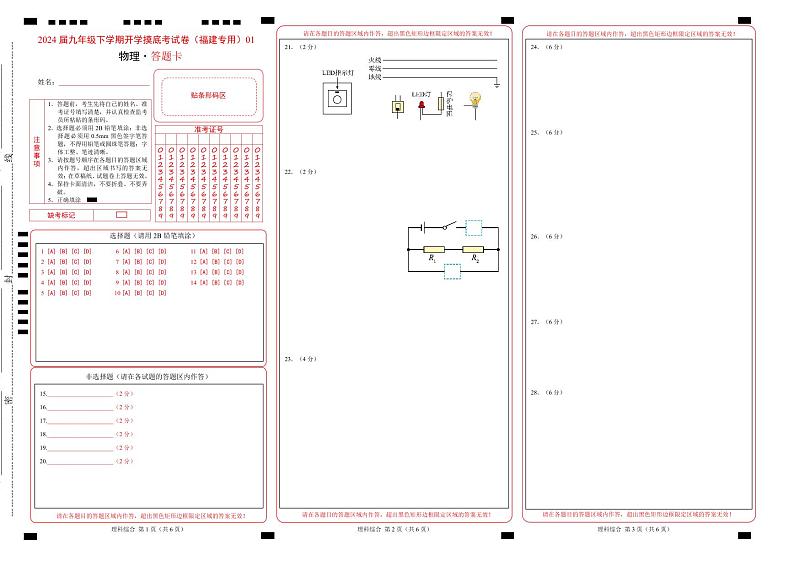Viewport: 794px width, 561px height.
Task: Fill bubble [C] for question 8
Action: (150, 272)
